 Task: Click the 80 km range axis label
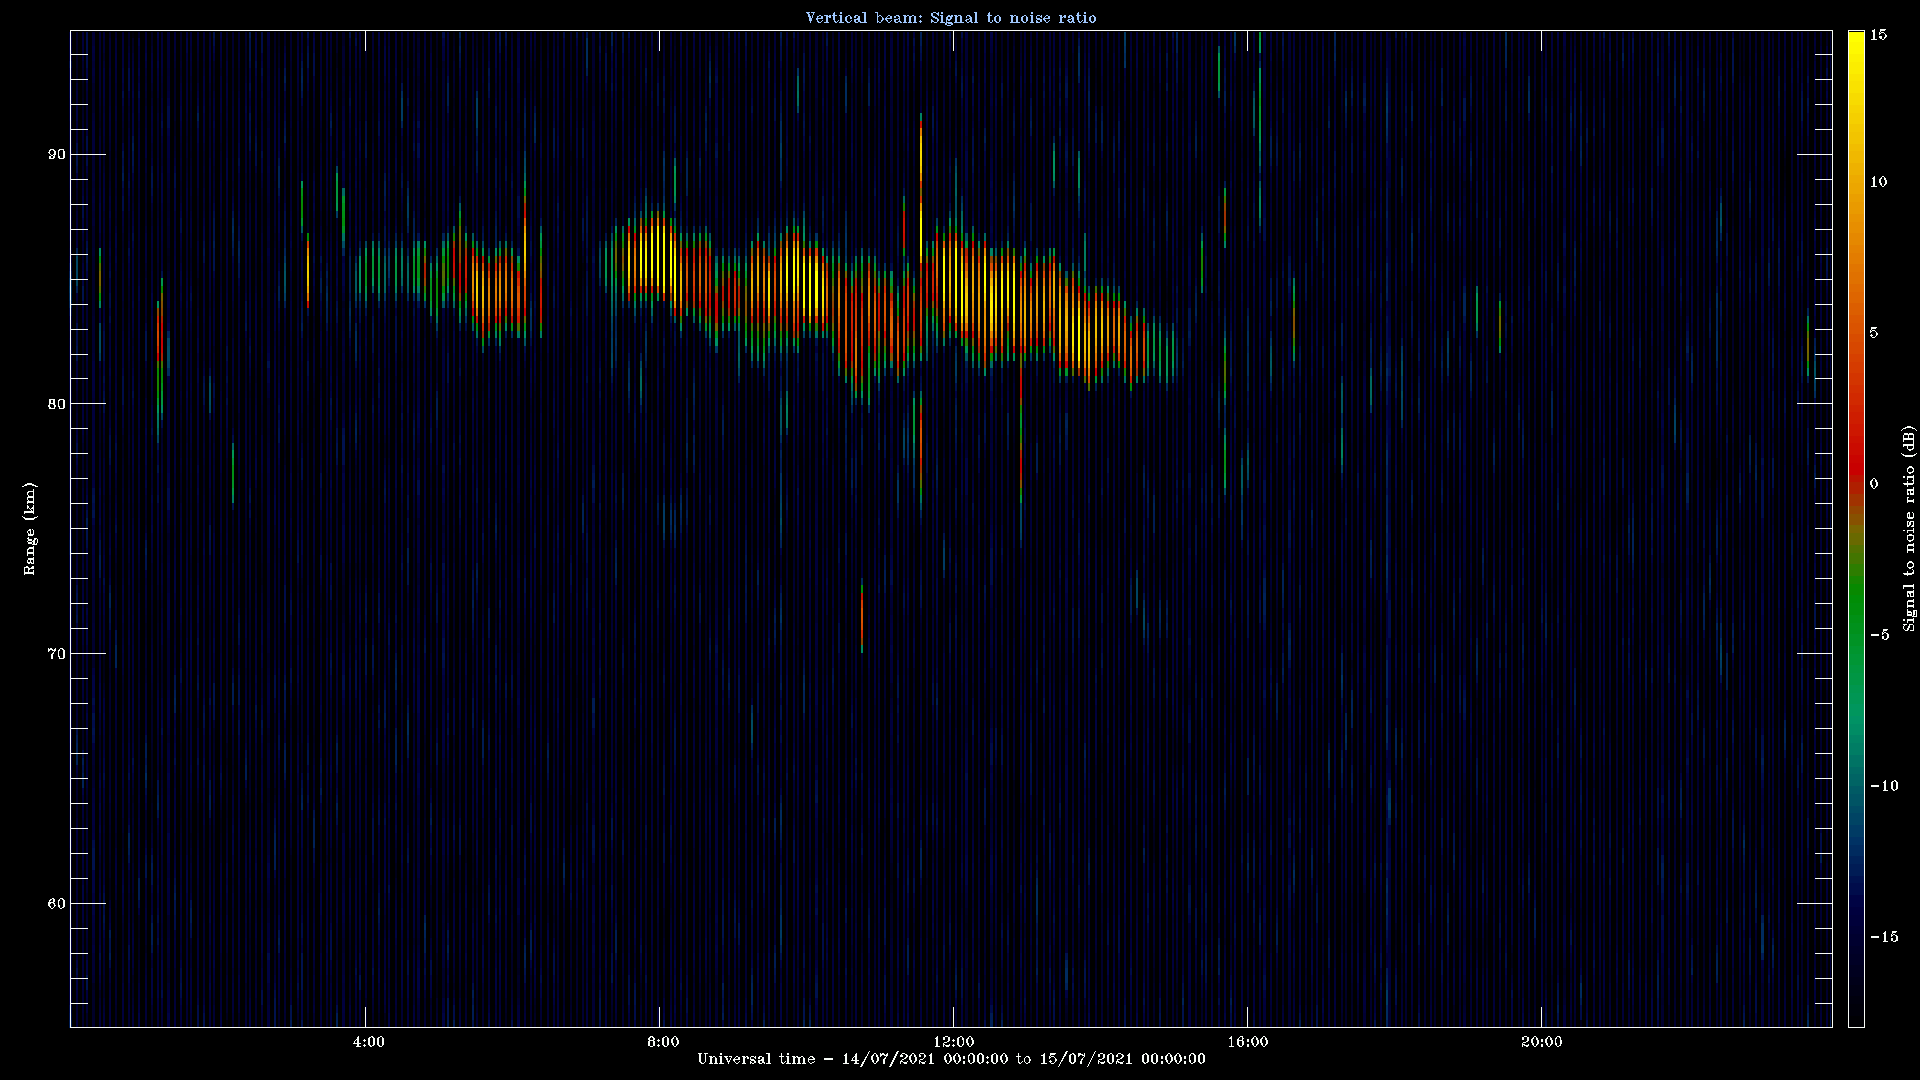point(56,404)
